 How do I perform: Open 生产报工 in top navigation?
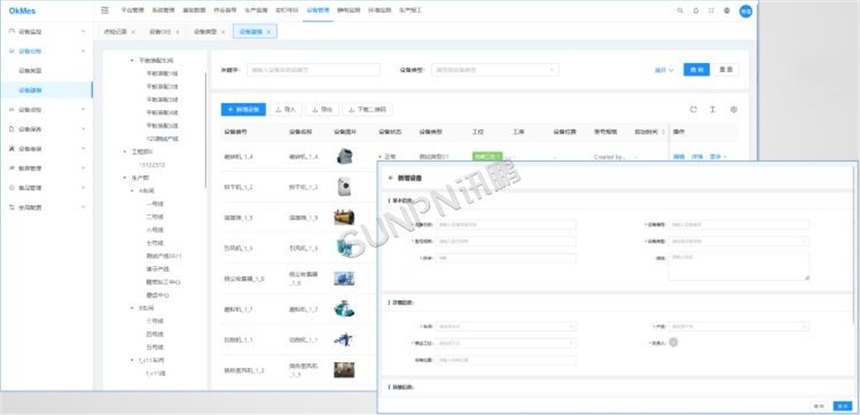(410, 10)
